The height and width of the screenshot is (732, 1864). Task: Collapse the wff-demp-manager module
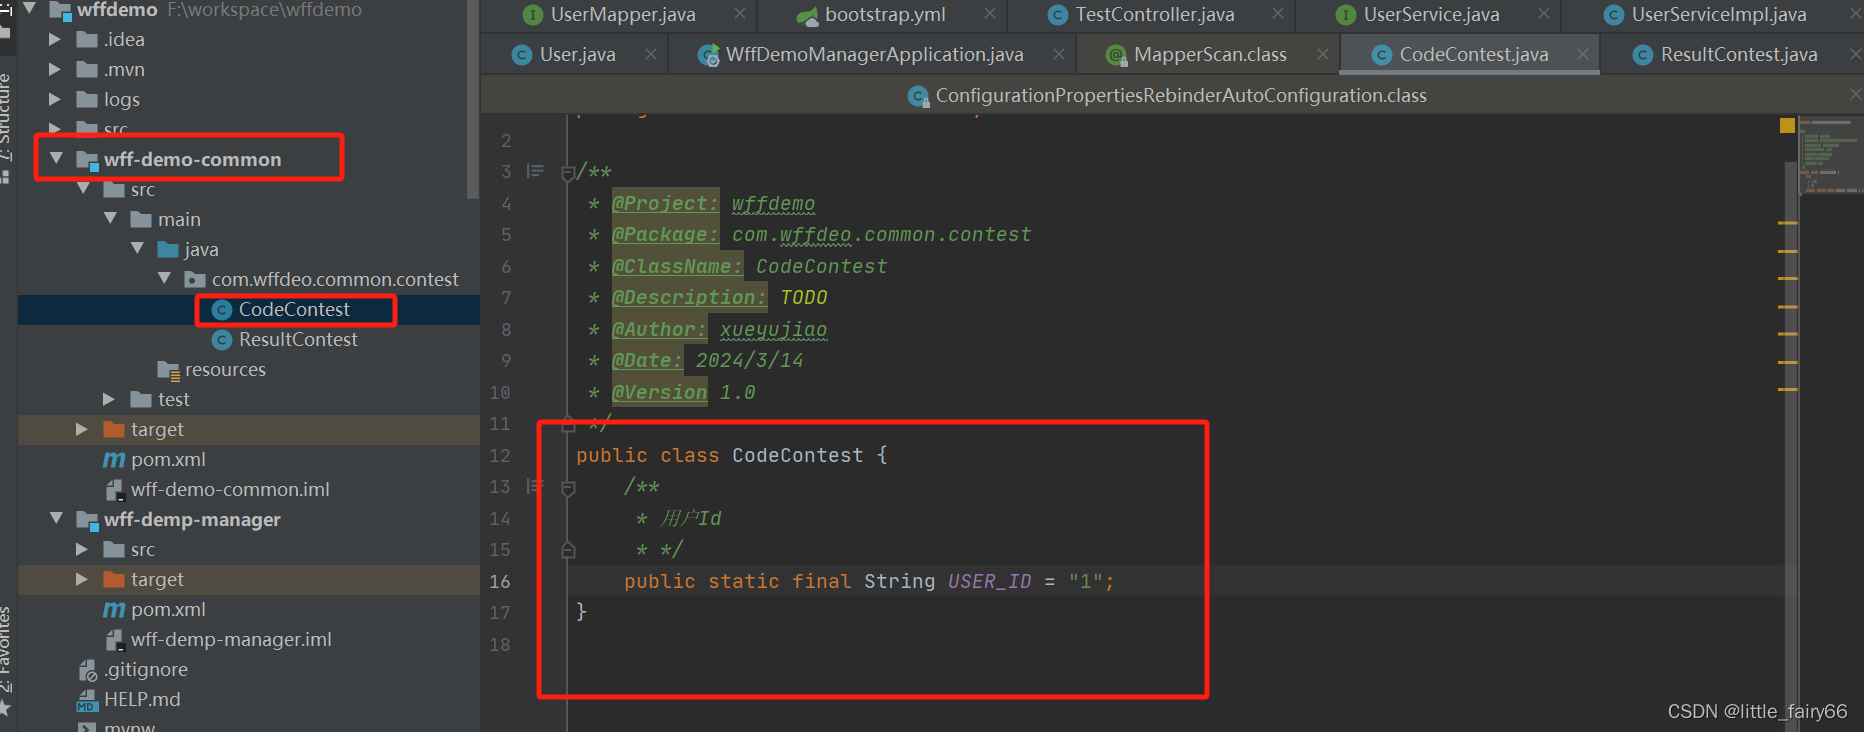56,519
